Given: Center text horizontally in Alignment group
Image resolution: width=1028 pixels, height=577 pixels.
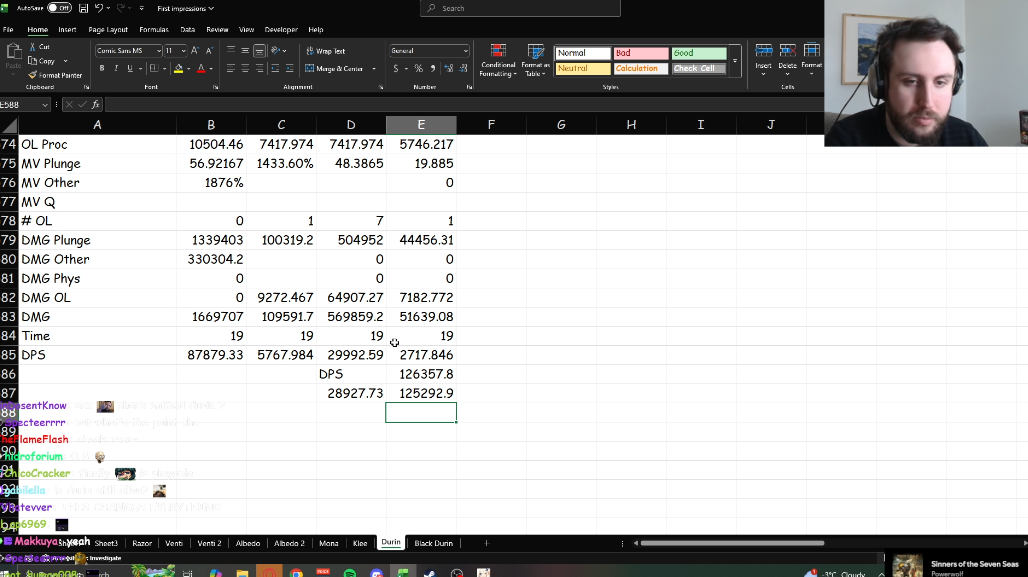Looking at the screenshot, I should [245, 68].
